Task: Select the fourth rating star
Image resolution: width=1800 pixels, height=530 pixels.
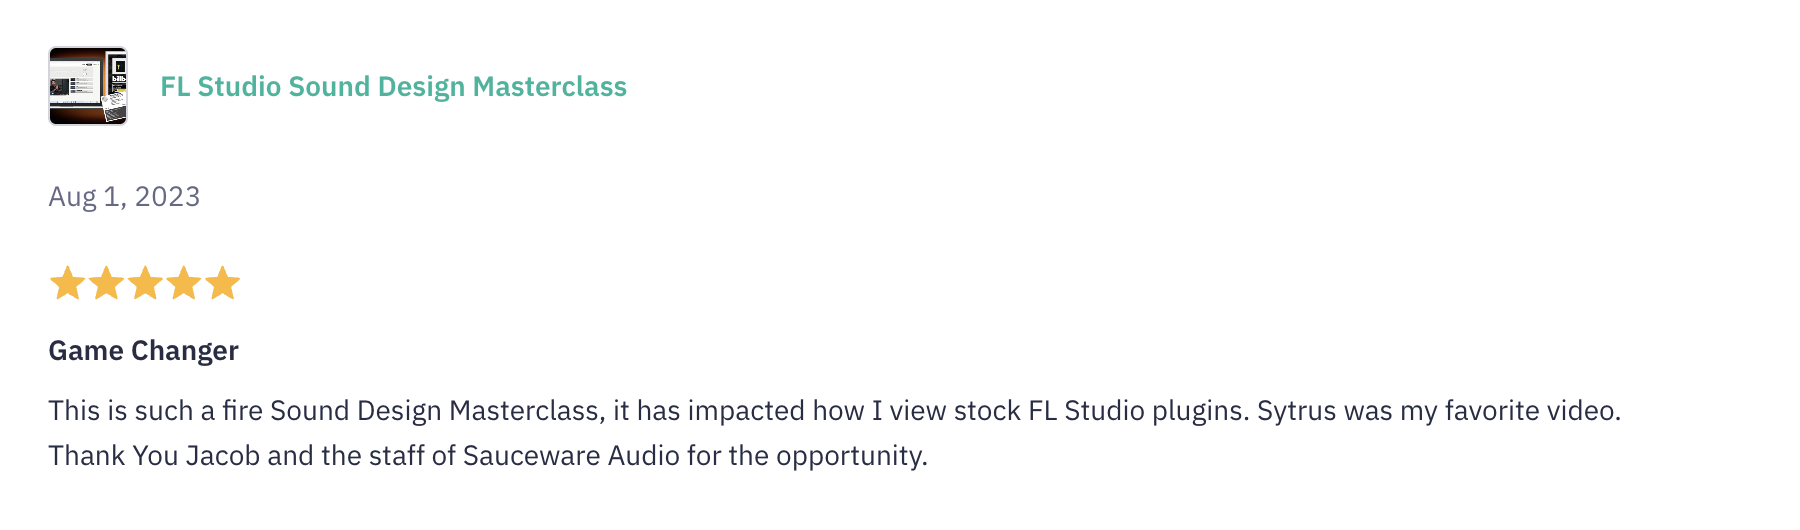Action: [x=184, y=283]
